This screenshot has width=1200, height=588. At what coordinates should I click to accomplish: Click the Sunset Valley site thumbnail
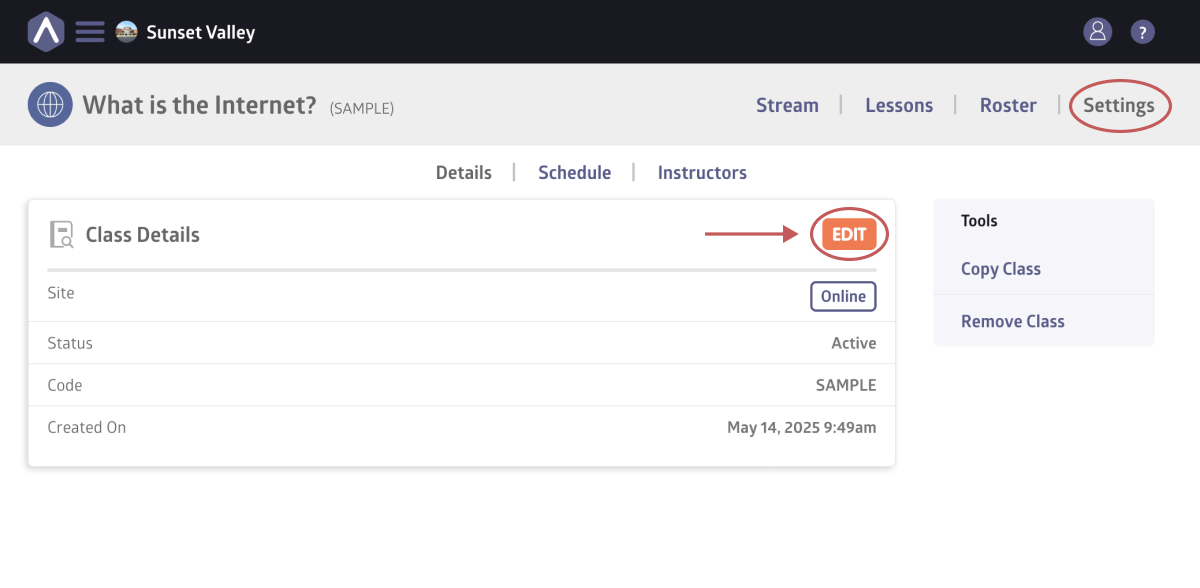click(x=126, y=32)
